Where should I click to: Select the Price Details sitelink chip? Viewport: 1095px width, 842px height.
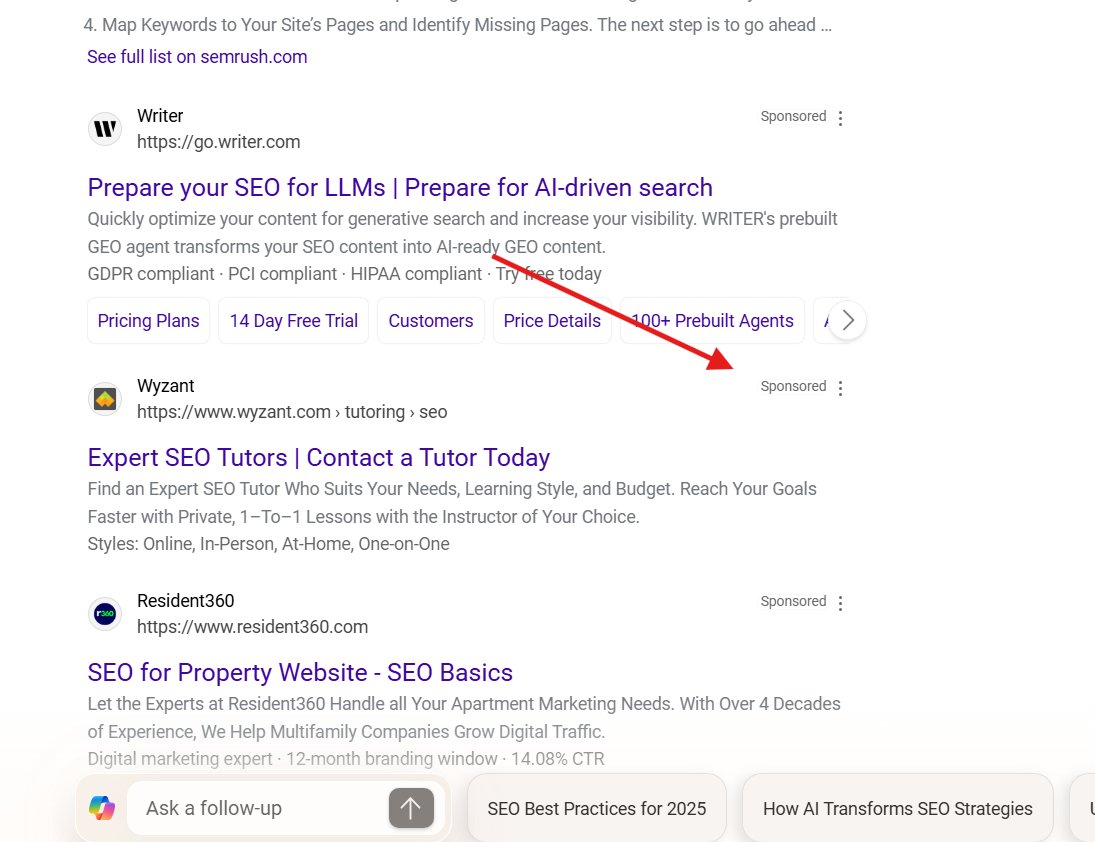coord(552,320)
